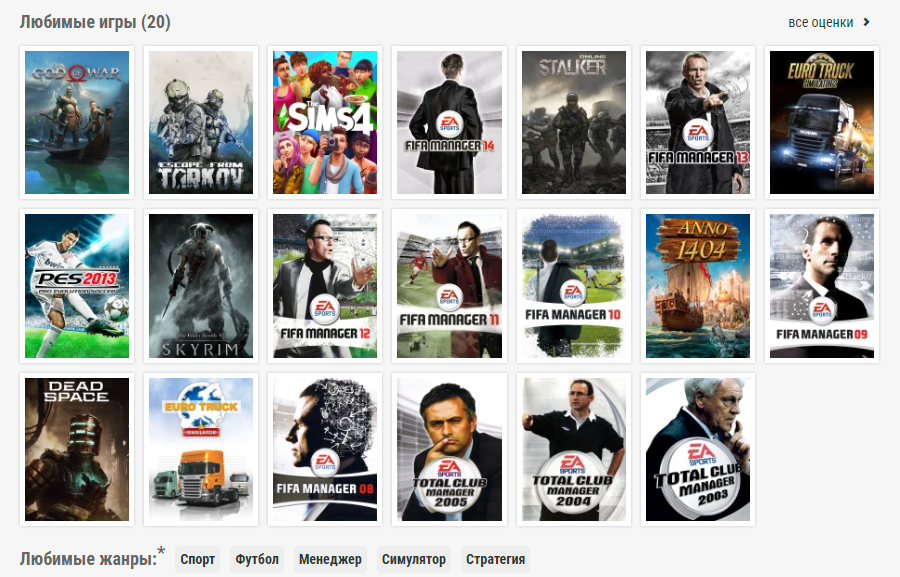Viewport: 900px width, 577px height.
Task: Select the 'Симулятор' genre tag
Action: click(414, 559)
